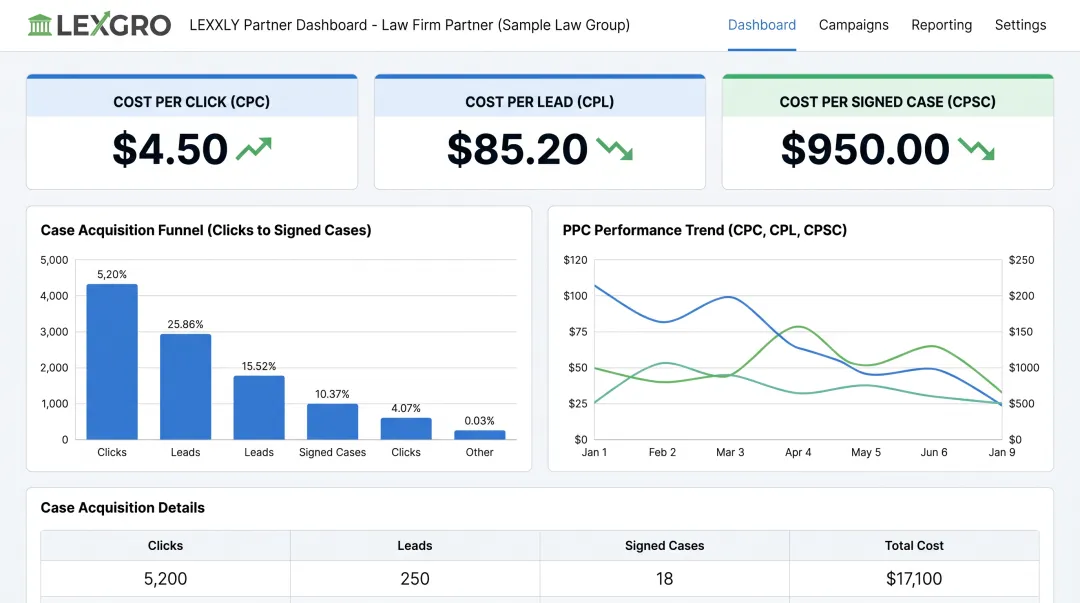1080x603 pixels.
Task: Go to the Settings tab
Action: (1020, 25)
